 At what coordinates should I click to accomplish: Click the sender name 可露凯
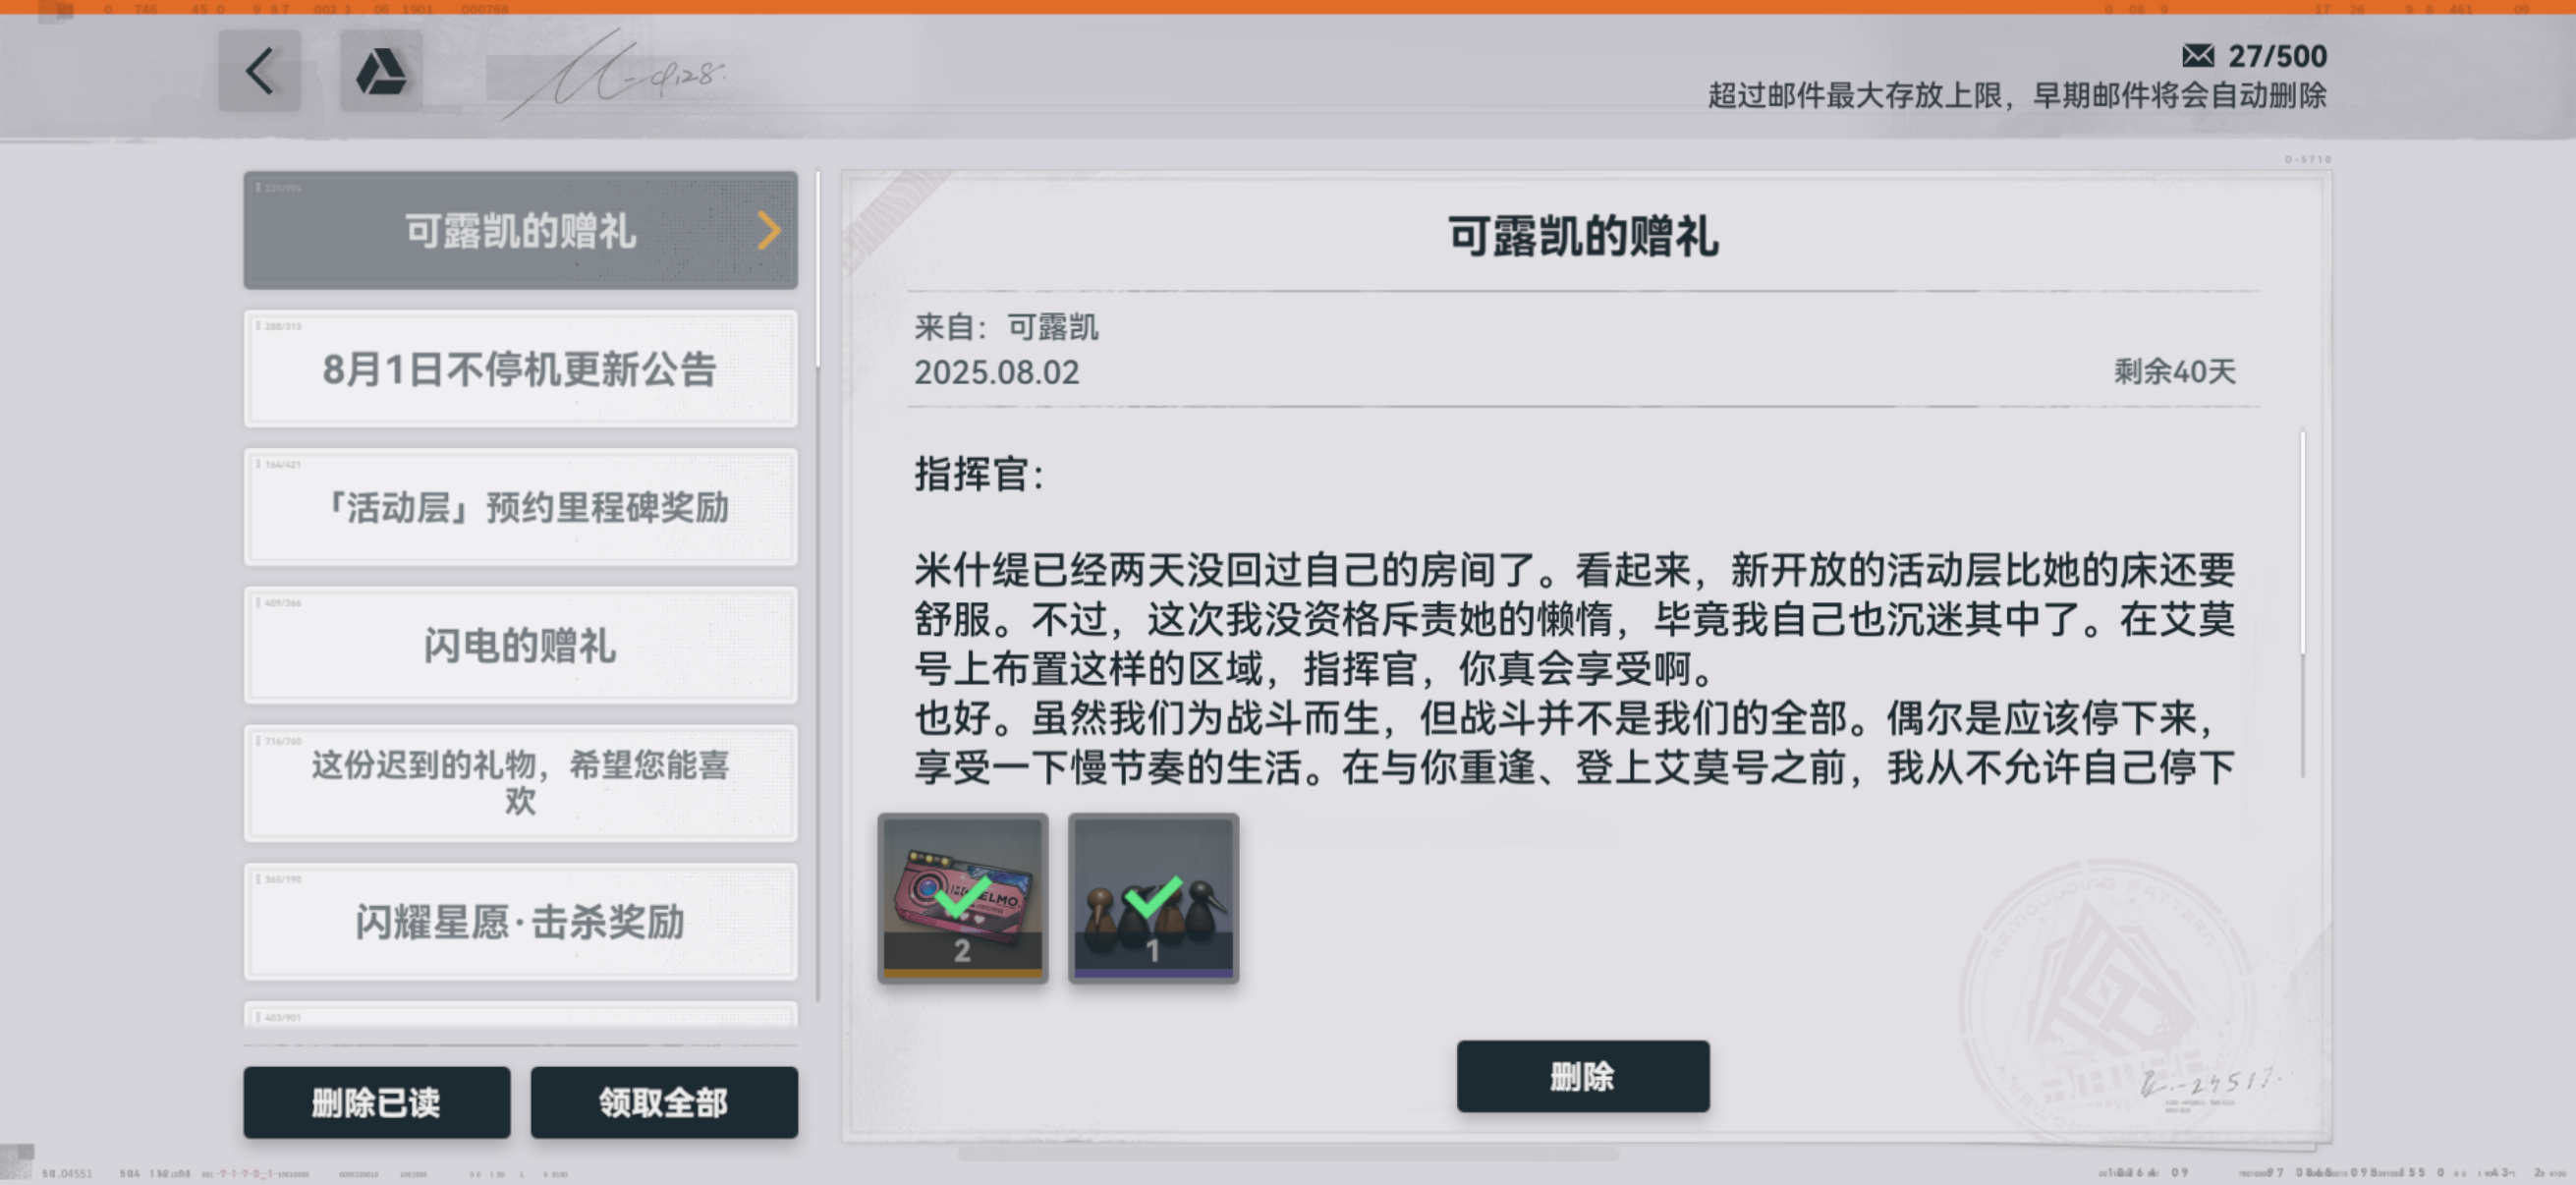pos(1052,327)
